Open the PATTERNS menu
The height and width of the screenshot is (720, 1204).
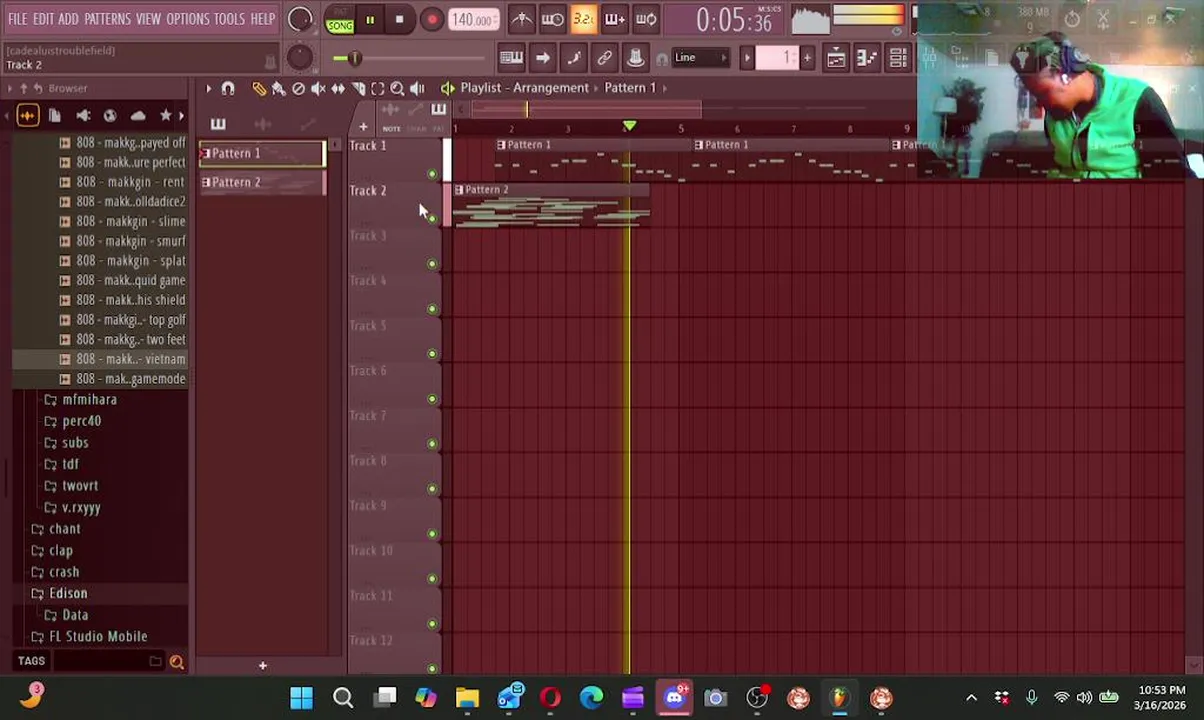pos(107,19)
